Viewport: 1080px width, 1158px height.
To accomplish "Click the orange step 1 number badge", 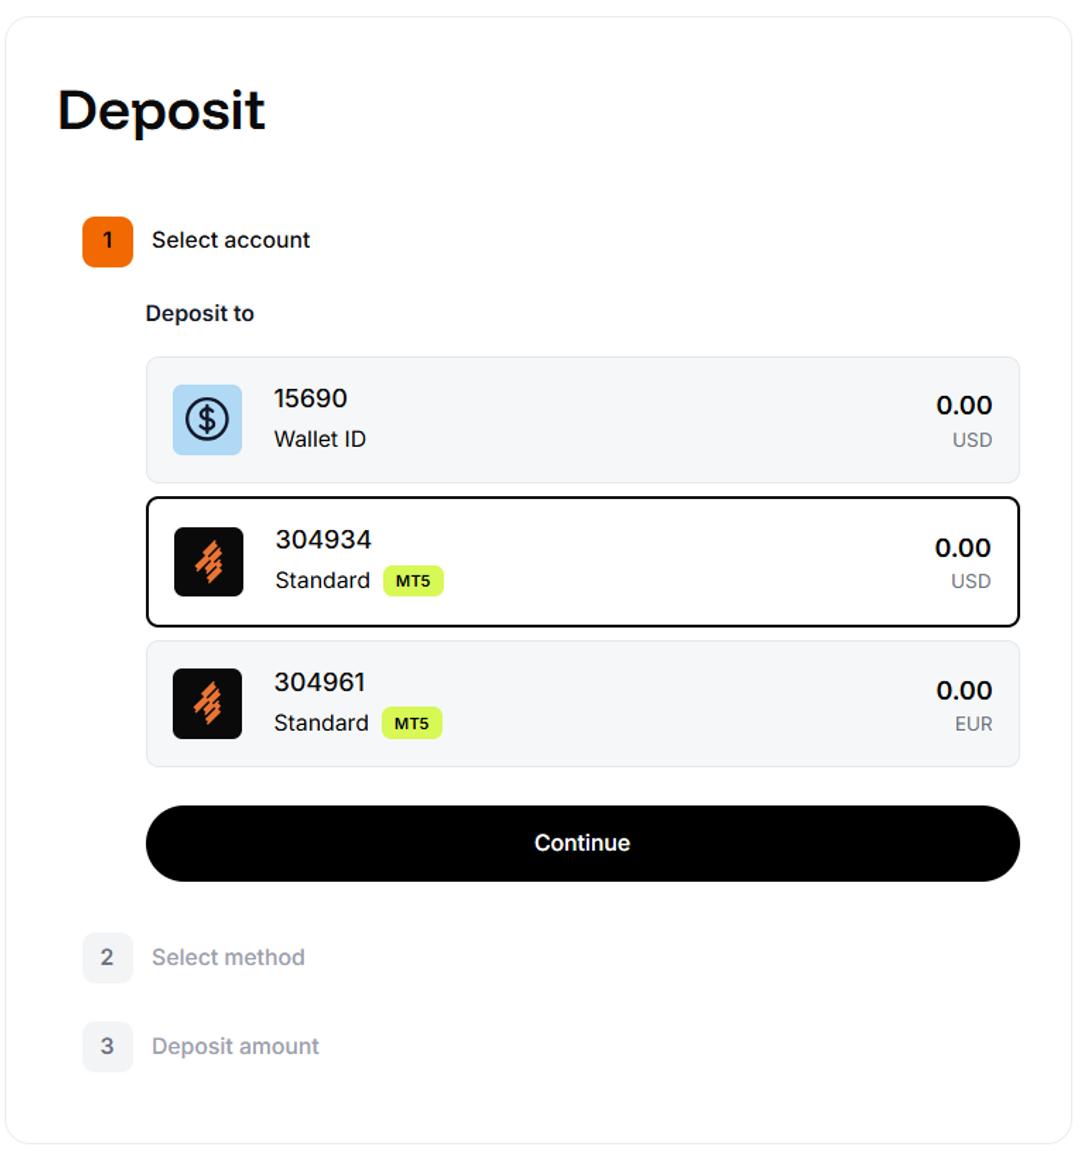I will [x=108, y=241].
